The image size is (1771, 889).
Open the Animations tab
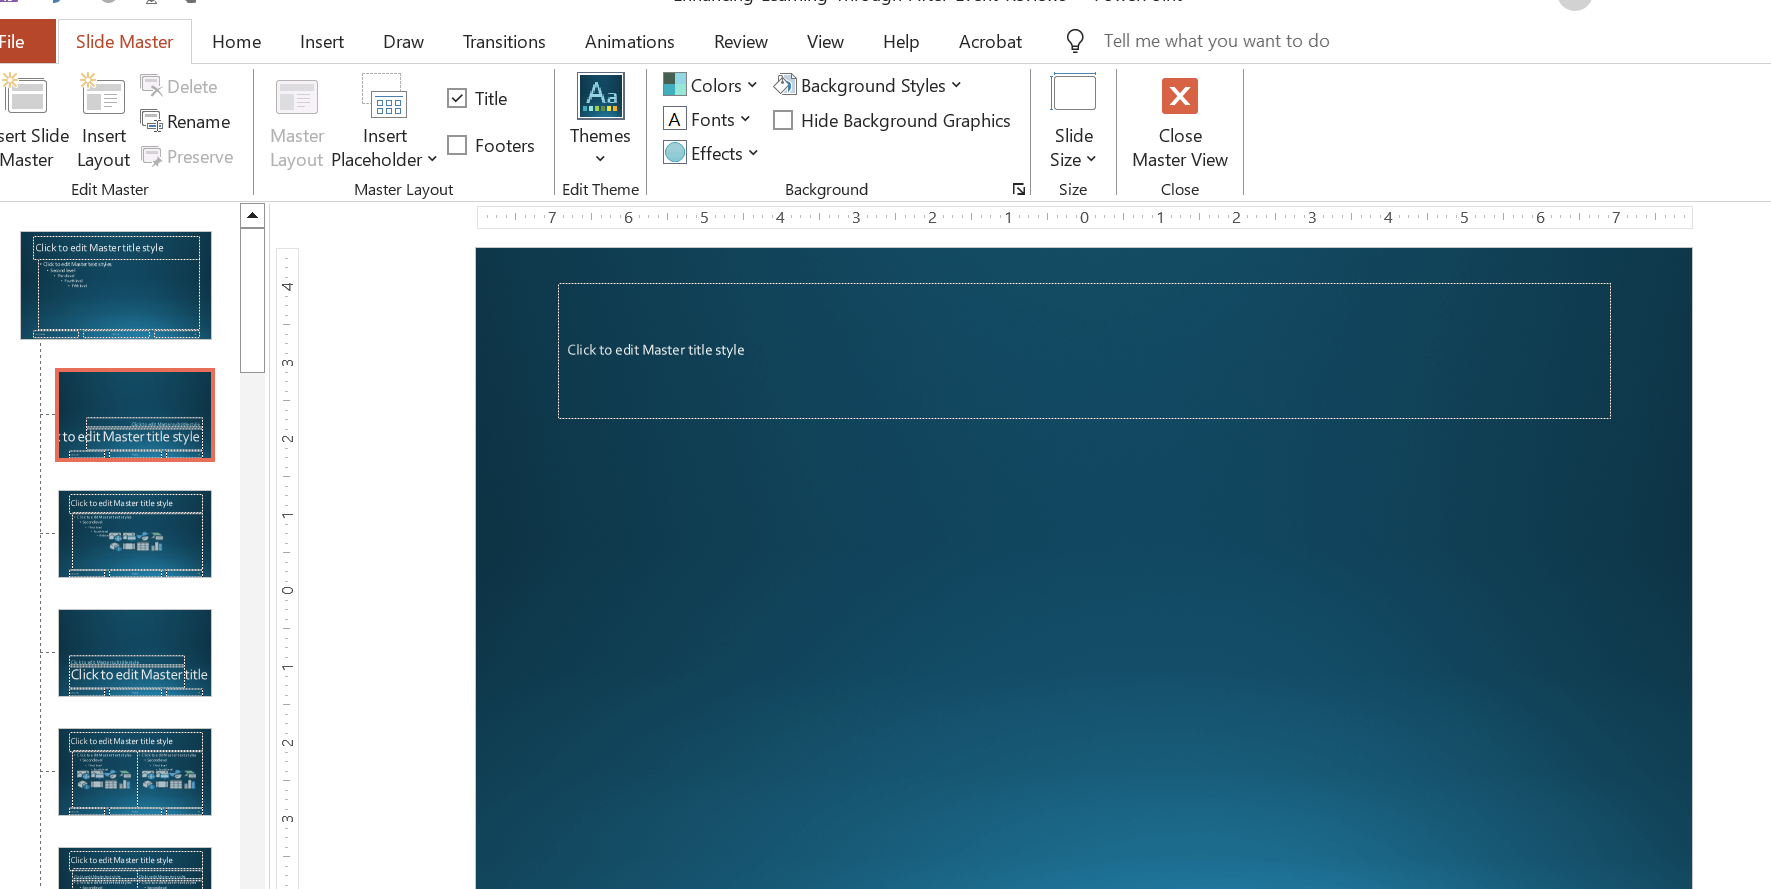[x=630, y=41]
